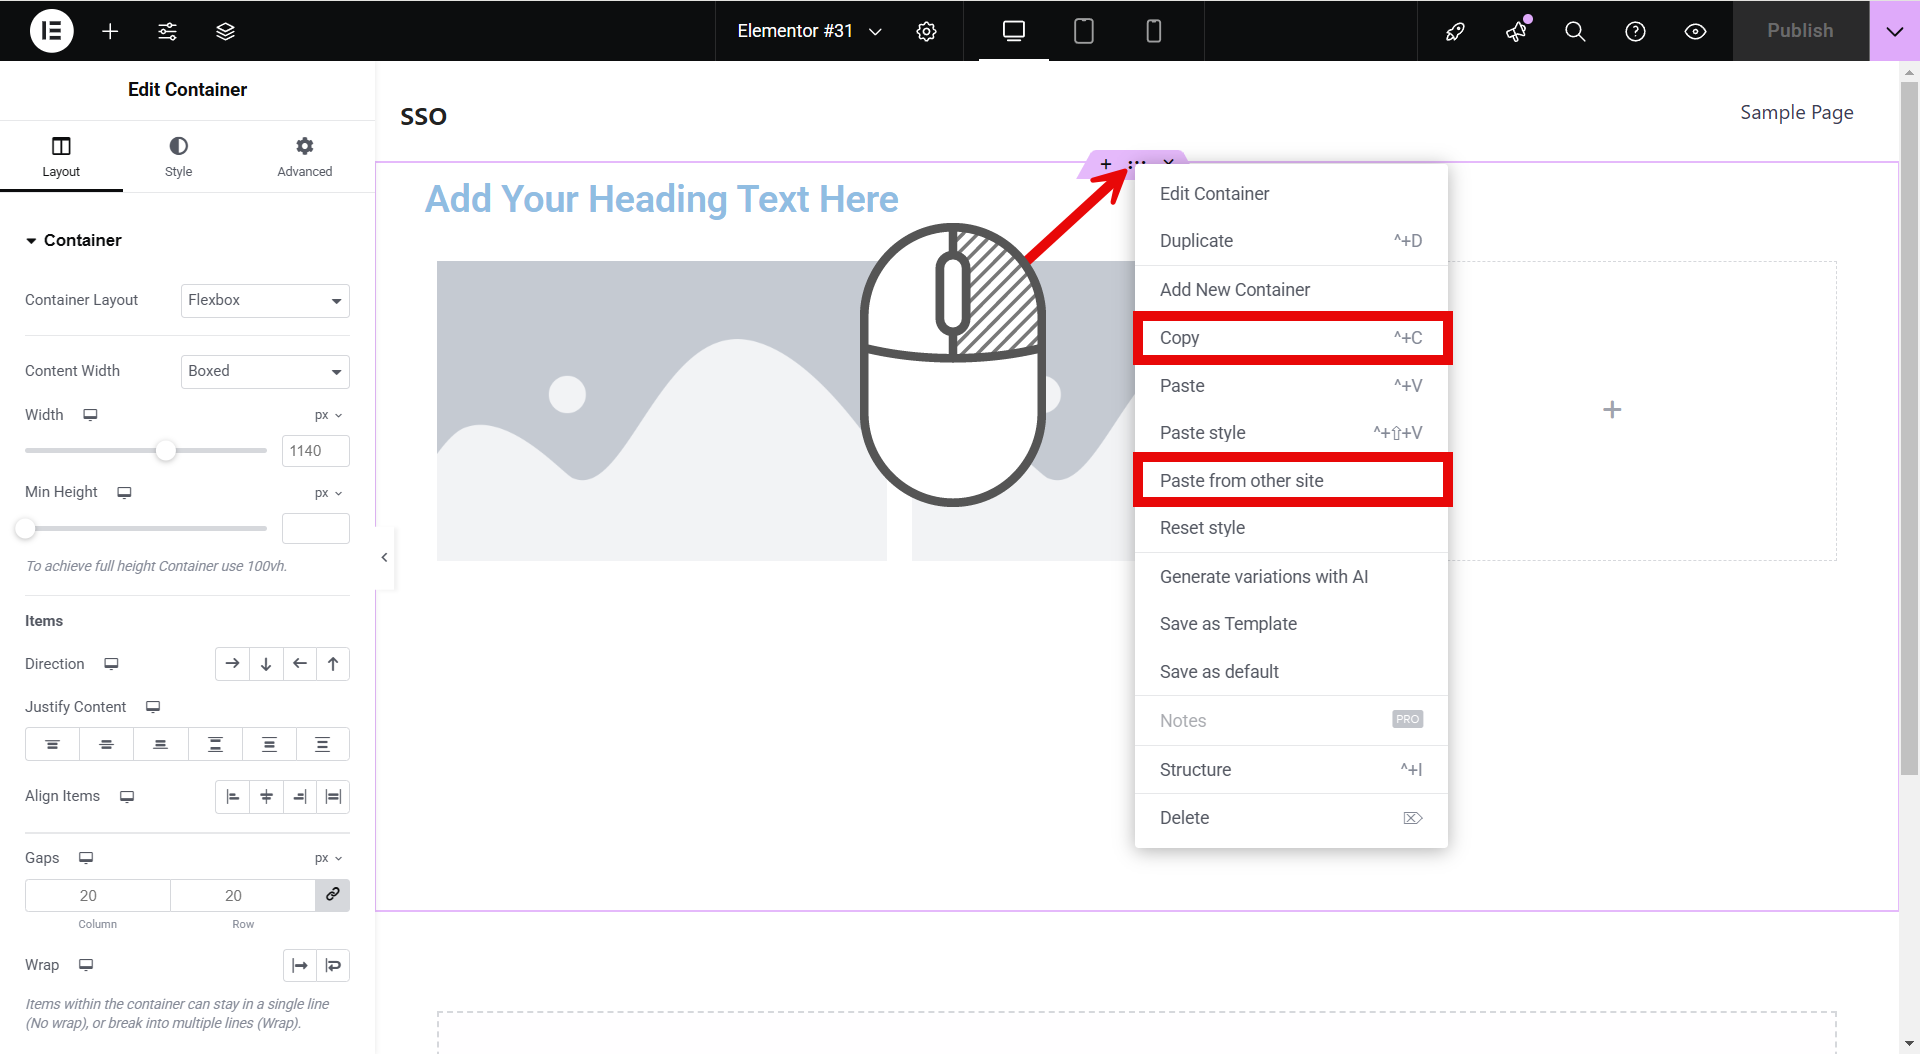Set Direction to column down arrow

(x=266, y=664)
